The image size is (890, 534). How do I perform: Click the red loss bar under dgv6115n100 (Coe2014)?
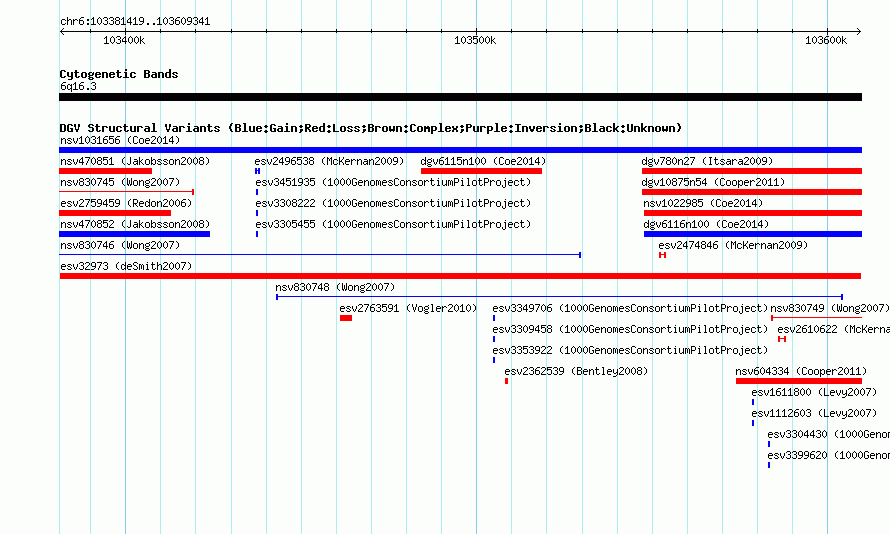481,171
